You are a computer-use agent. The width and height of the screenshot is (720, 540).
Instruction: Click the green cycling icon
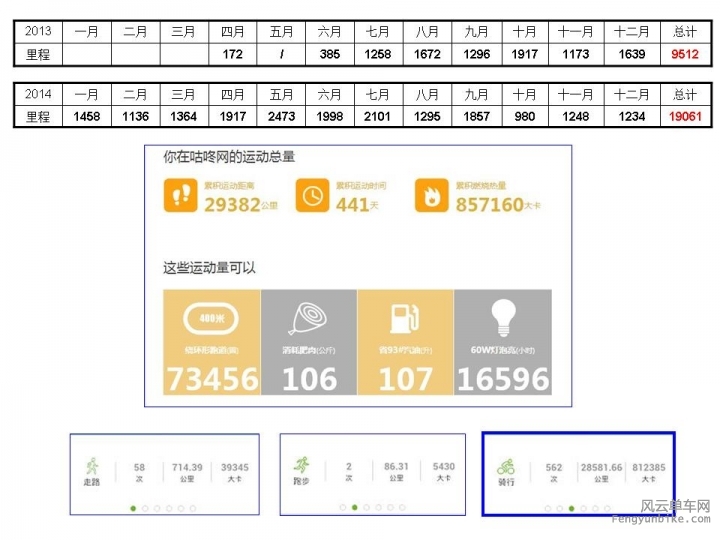click(x=507, y=467)
